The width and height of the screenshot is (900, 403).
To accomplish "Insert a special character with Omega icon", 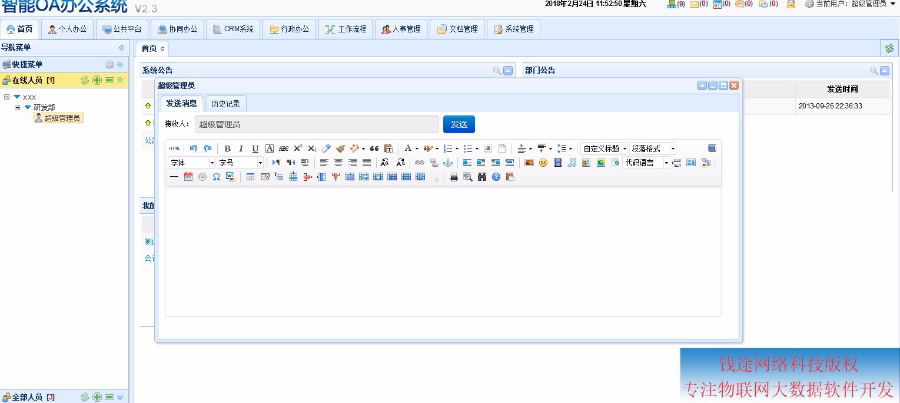I will (x=216, y=177).
